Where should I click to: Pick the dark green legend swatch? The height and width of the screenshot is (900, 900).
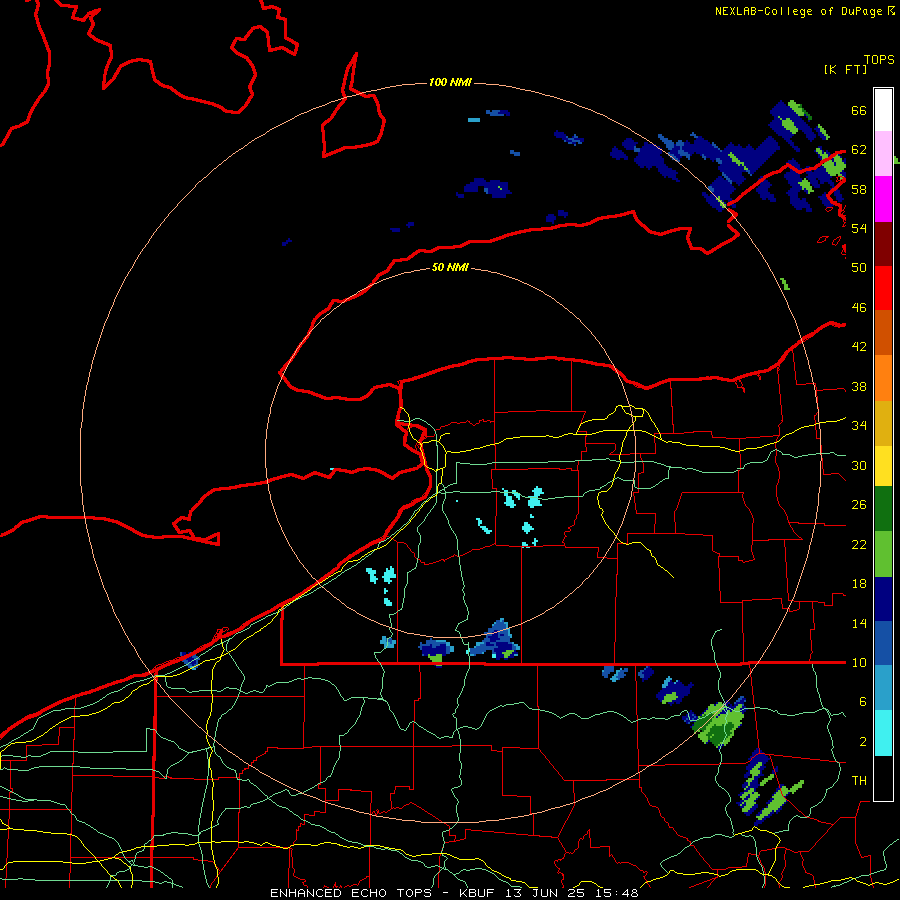click(x=883, y=509)
